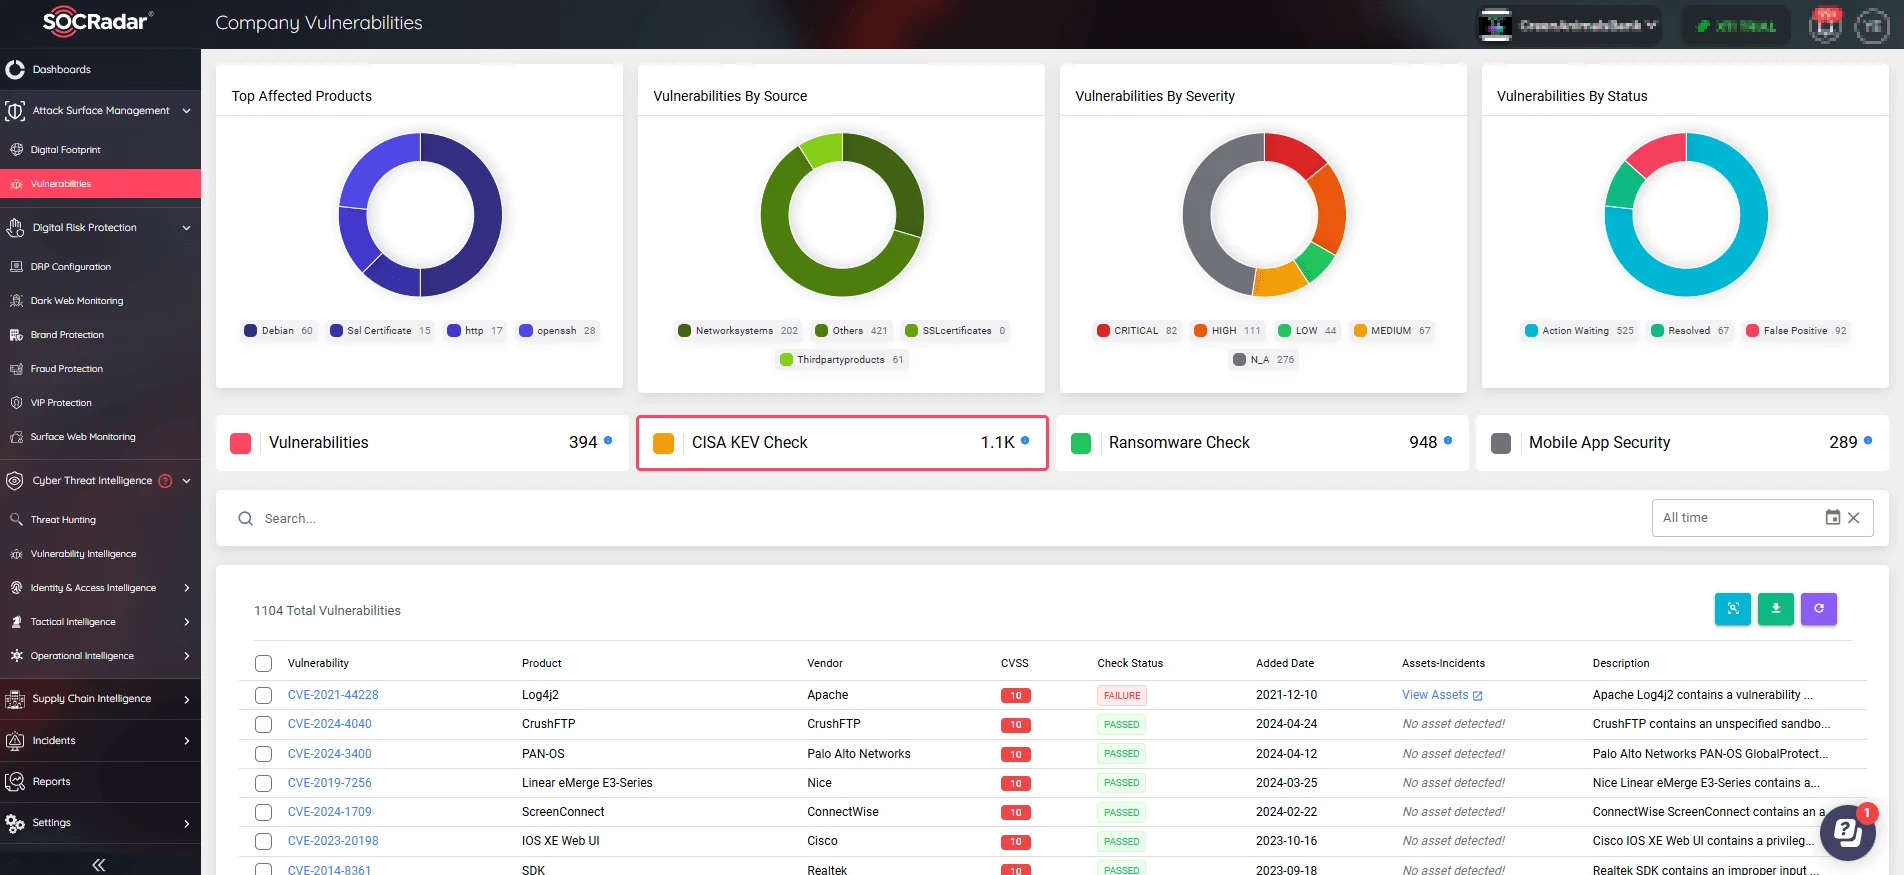Click Attack Surface Management shield icon
The image size is (1904, 875).
tap(15, 111)
